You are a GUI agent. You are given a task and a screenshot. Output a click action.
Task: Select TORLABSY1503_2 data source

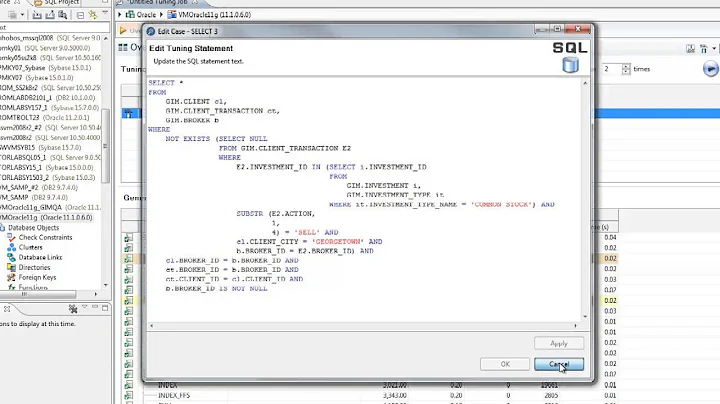47,178
